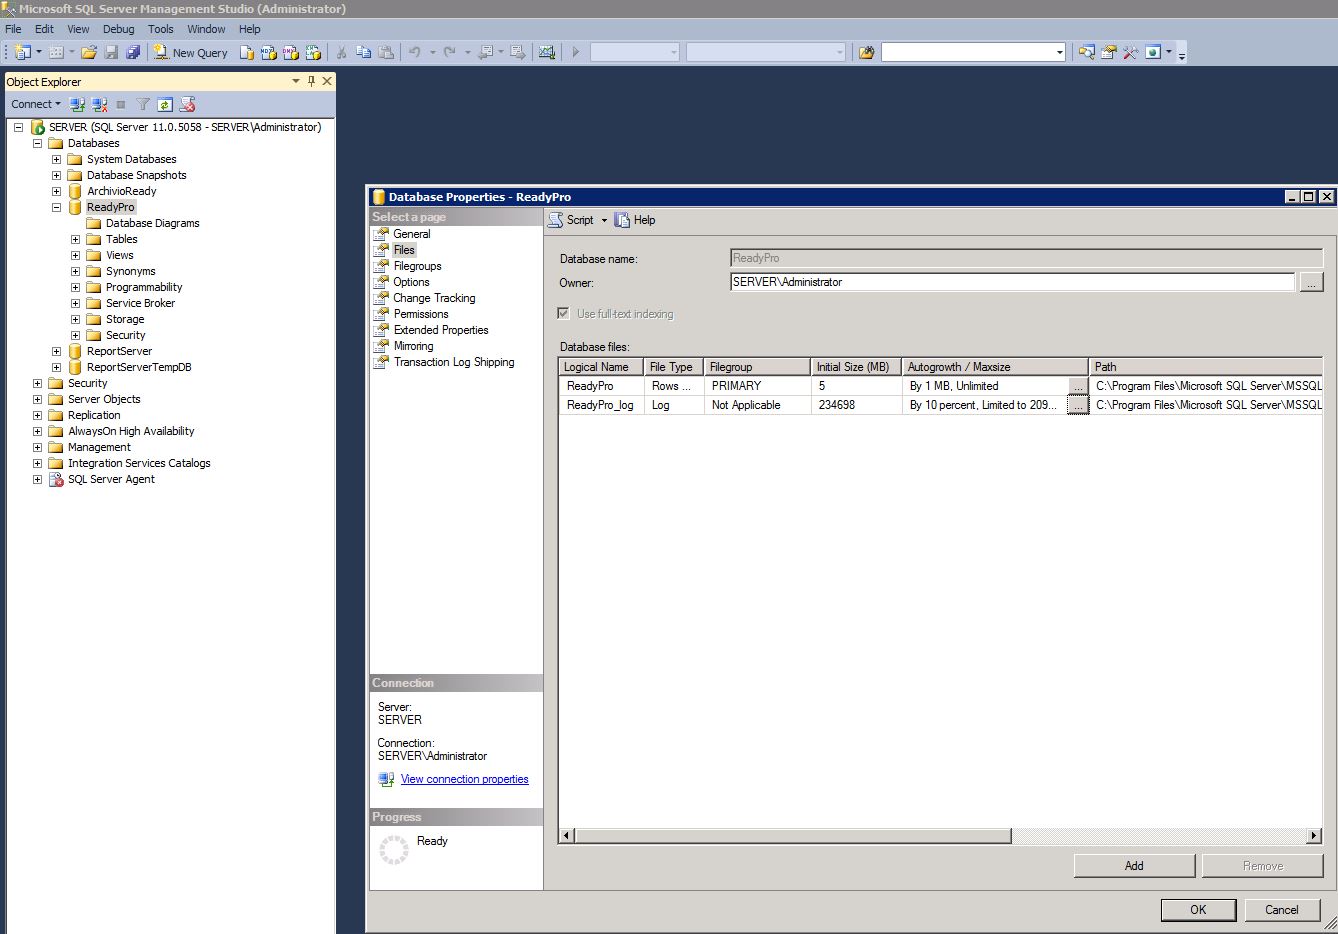The image size is (1338, 934).
Task: Open the Tools menu
Action: pos(160,29)
